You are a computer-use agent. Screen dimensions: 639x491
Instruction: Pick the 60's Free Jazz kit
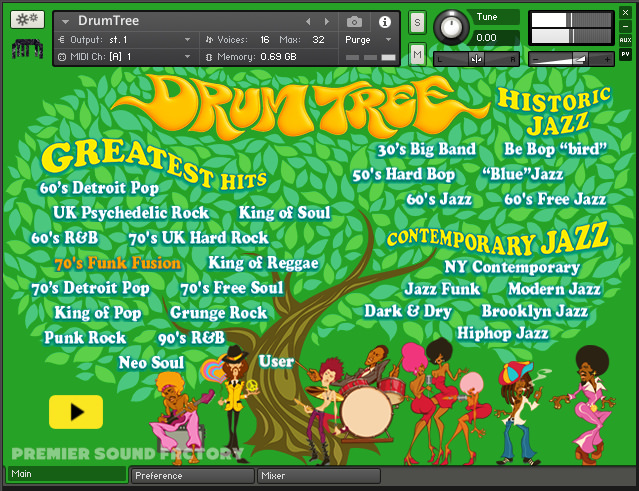(x=555, y=199)
